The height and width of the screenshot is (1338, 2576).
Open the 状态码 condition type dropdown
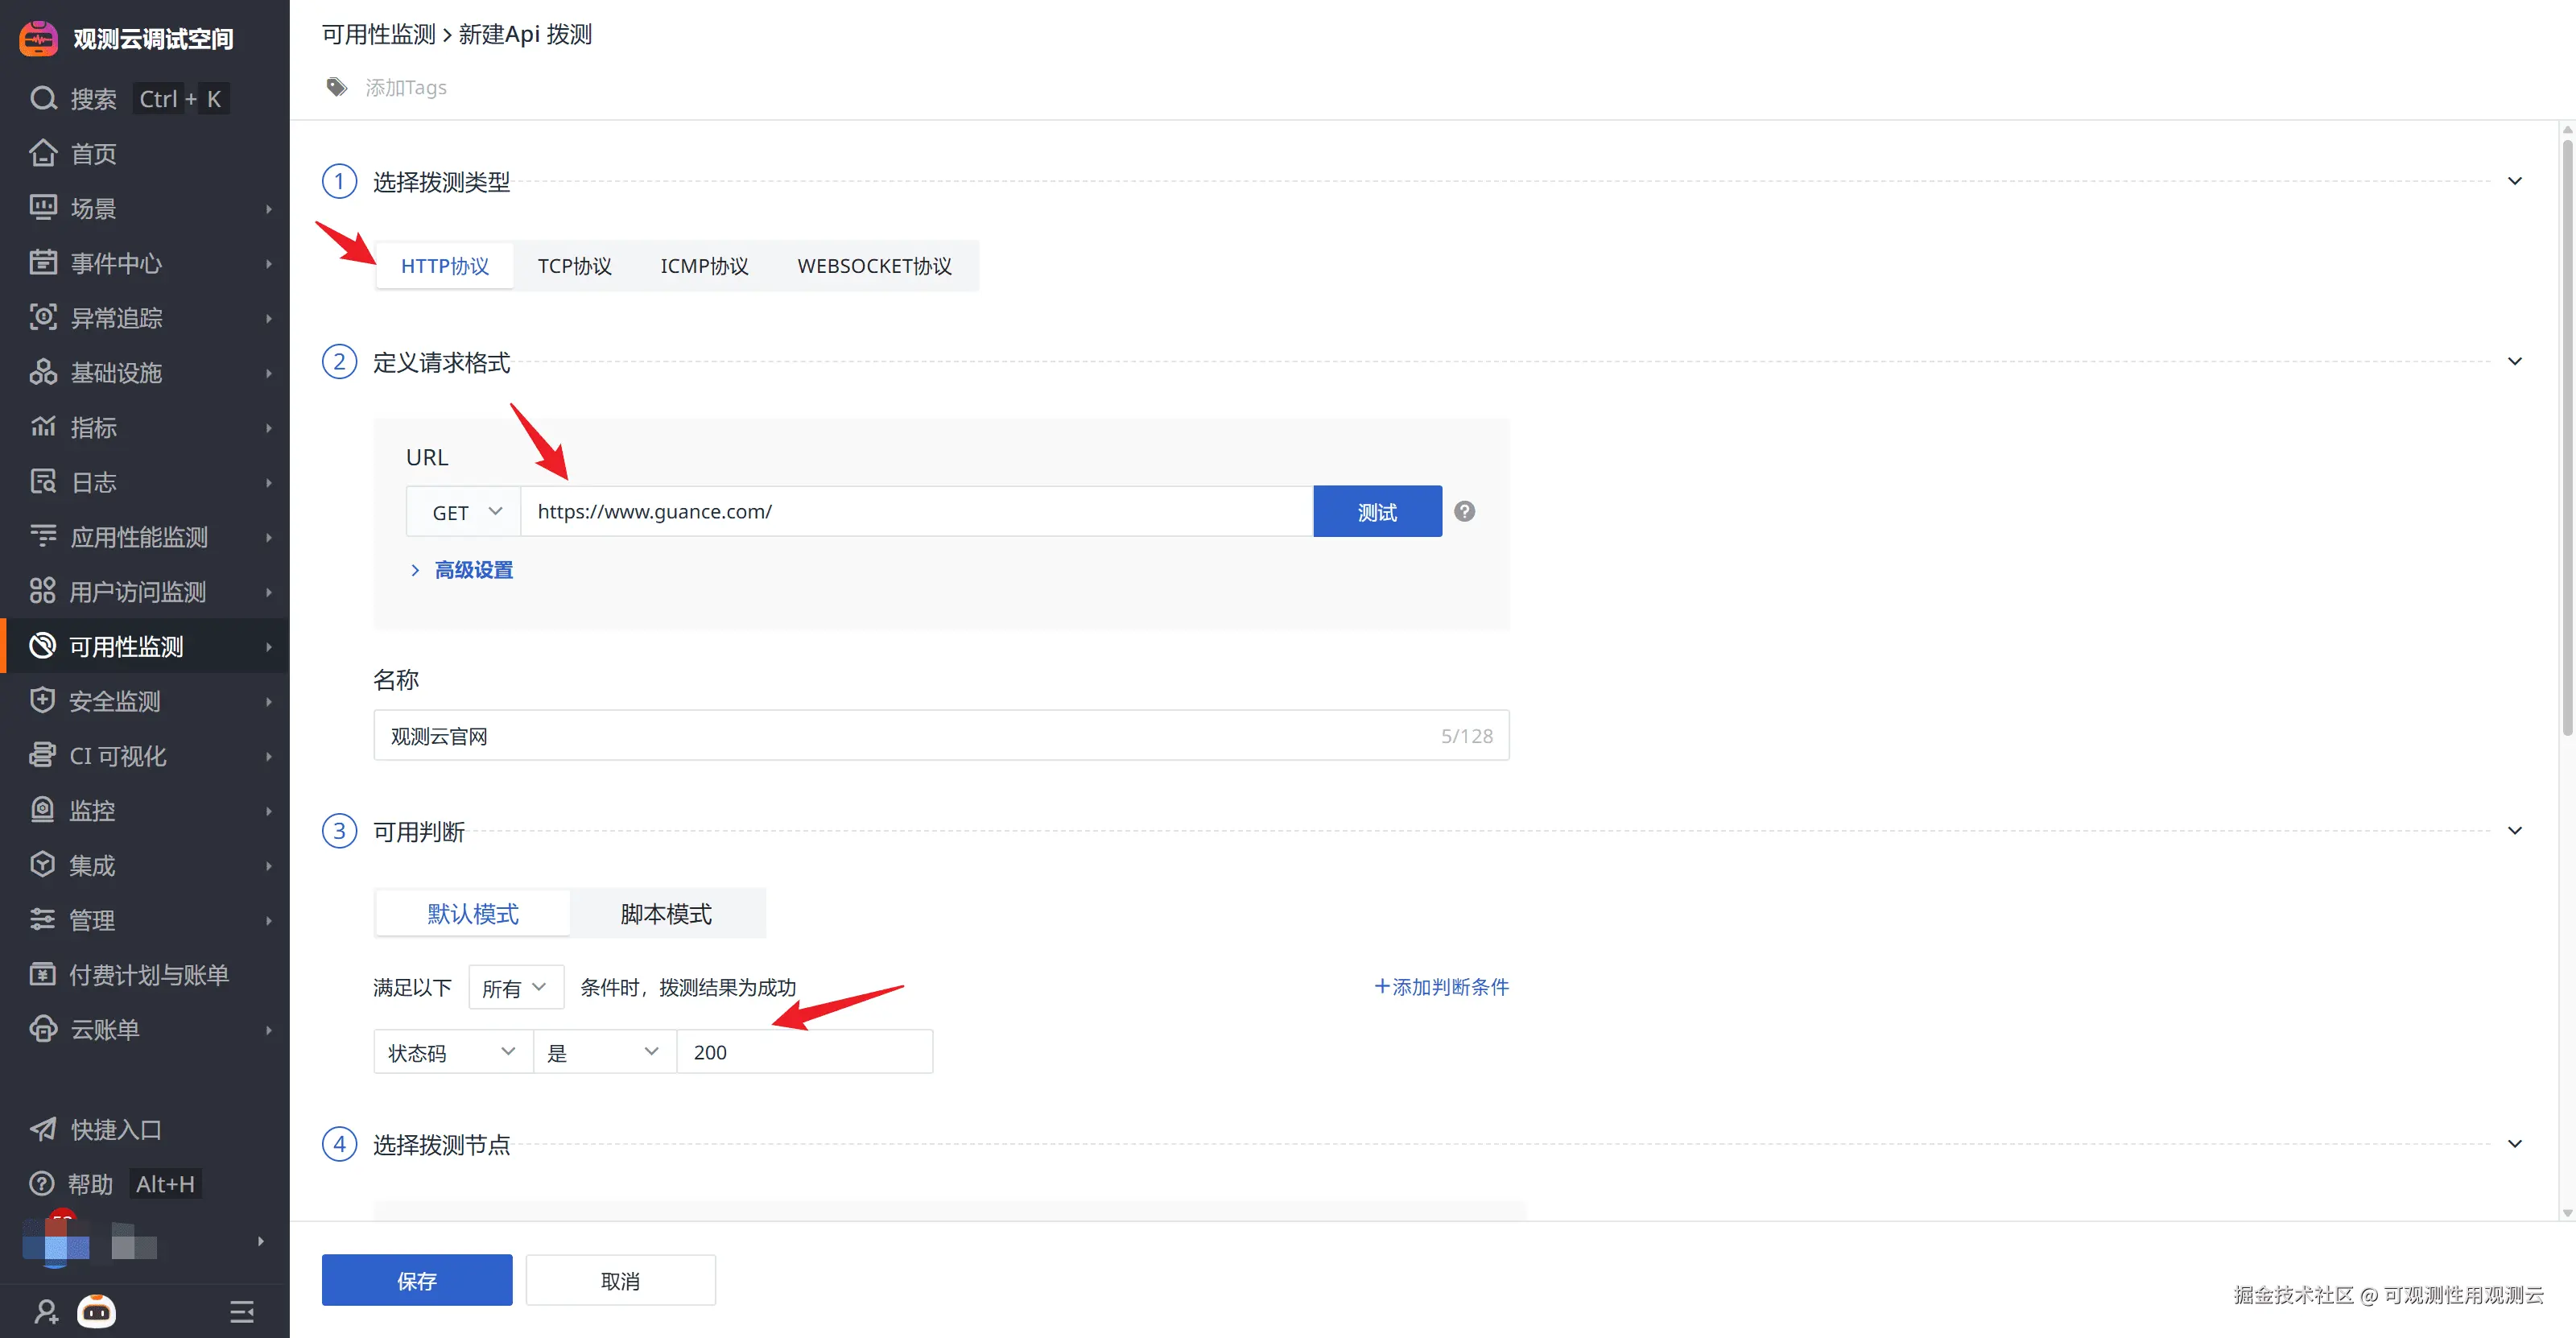(452, 1052)
